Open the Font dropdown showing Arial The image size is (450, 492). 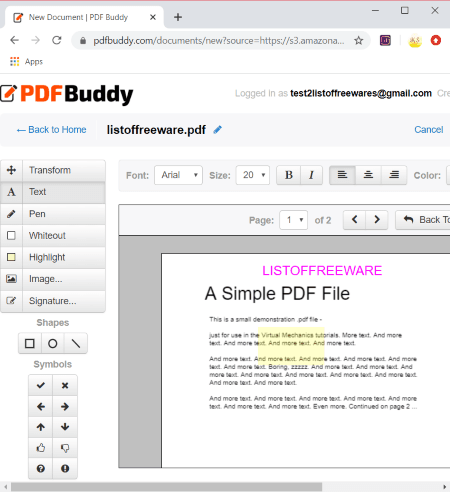pos(178,175)
